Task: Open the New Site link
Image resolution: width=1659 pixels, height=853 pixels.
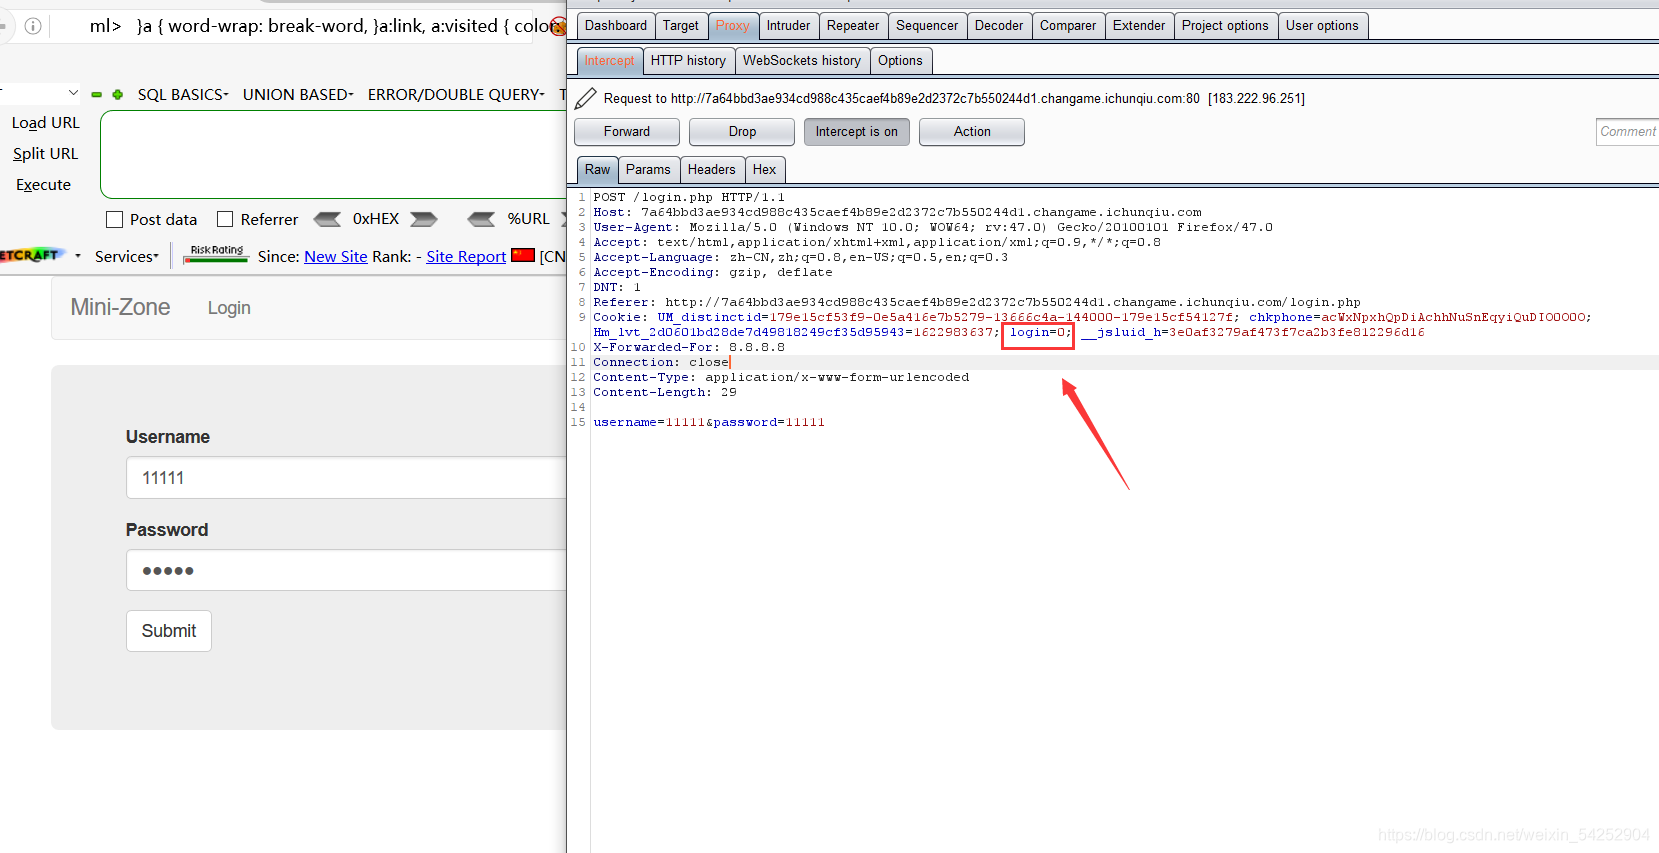Action: point(336,257)
